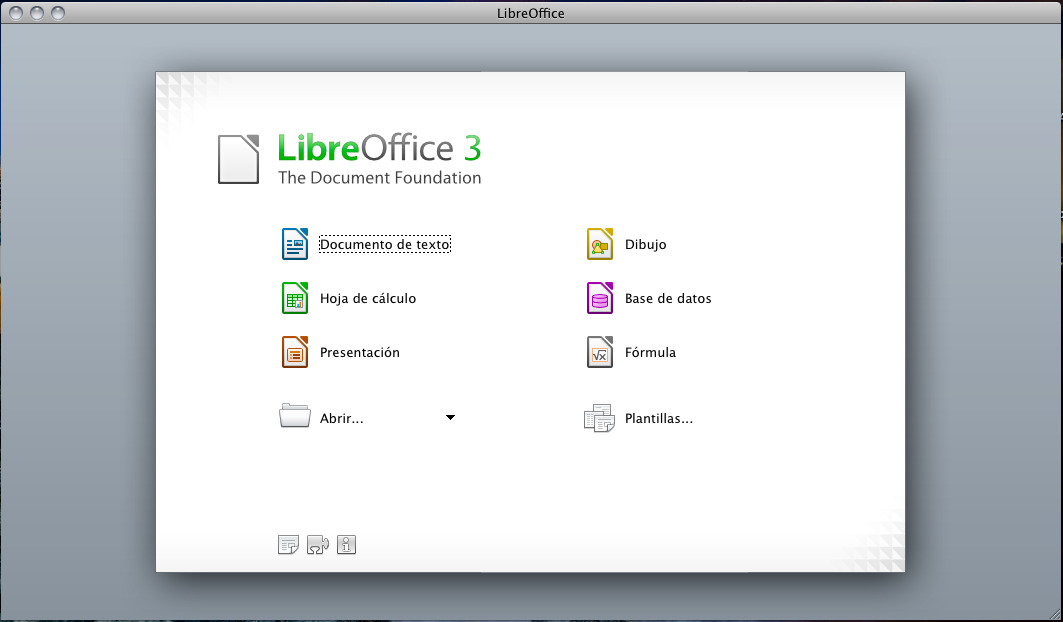1063x622 pixels.
Task: Click the Fórmula text label
Action: click(x=651, y=352)
